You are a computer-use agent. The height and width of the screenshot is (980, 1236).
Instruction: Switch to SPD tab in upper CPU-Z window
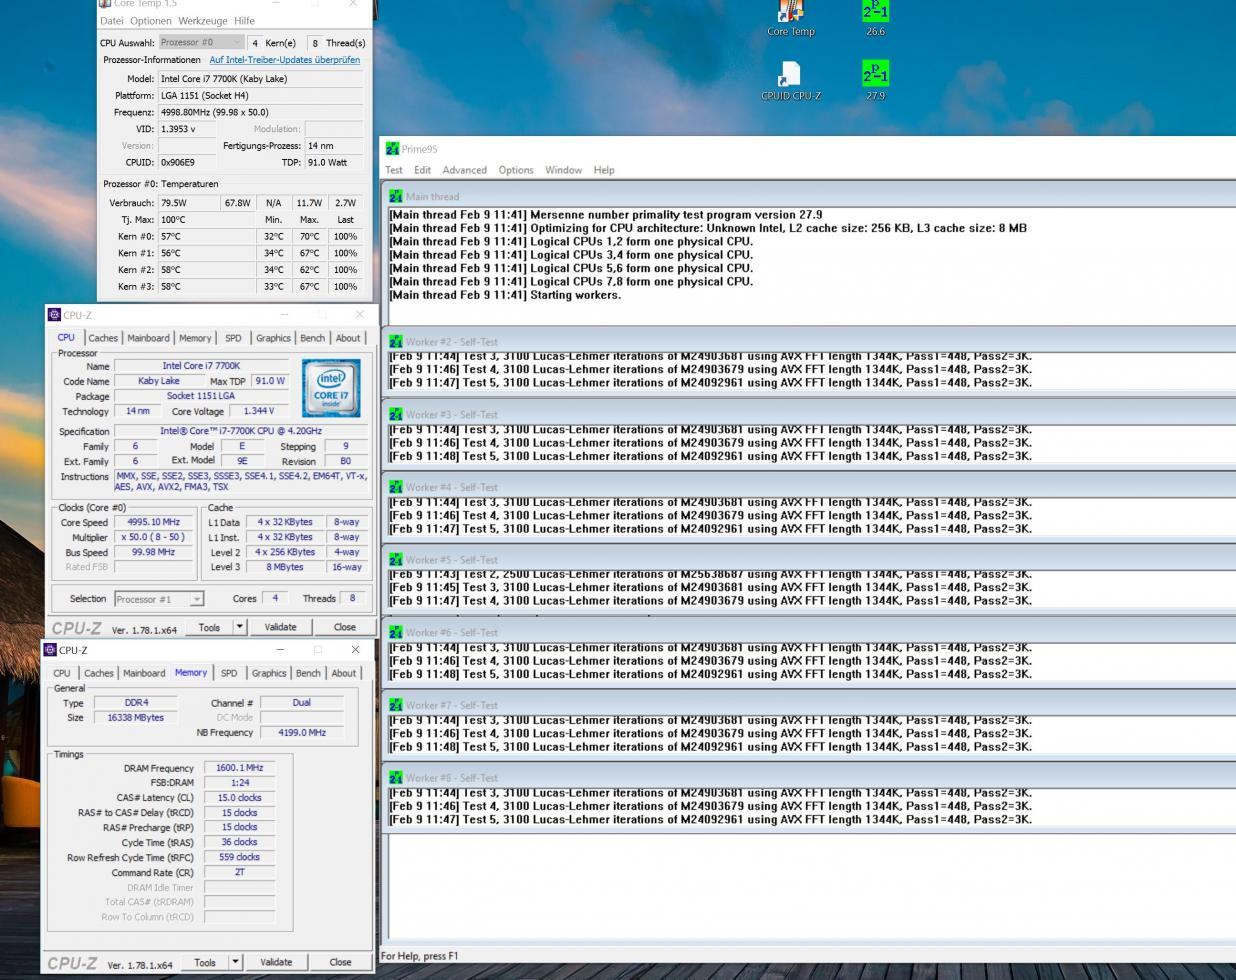tap(233, 338)
